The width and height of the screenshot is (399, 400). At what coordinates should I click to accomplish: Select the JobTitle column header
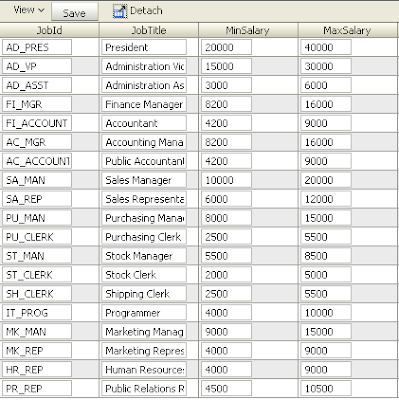point(149,30)
